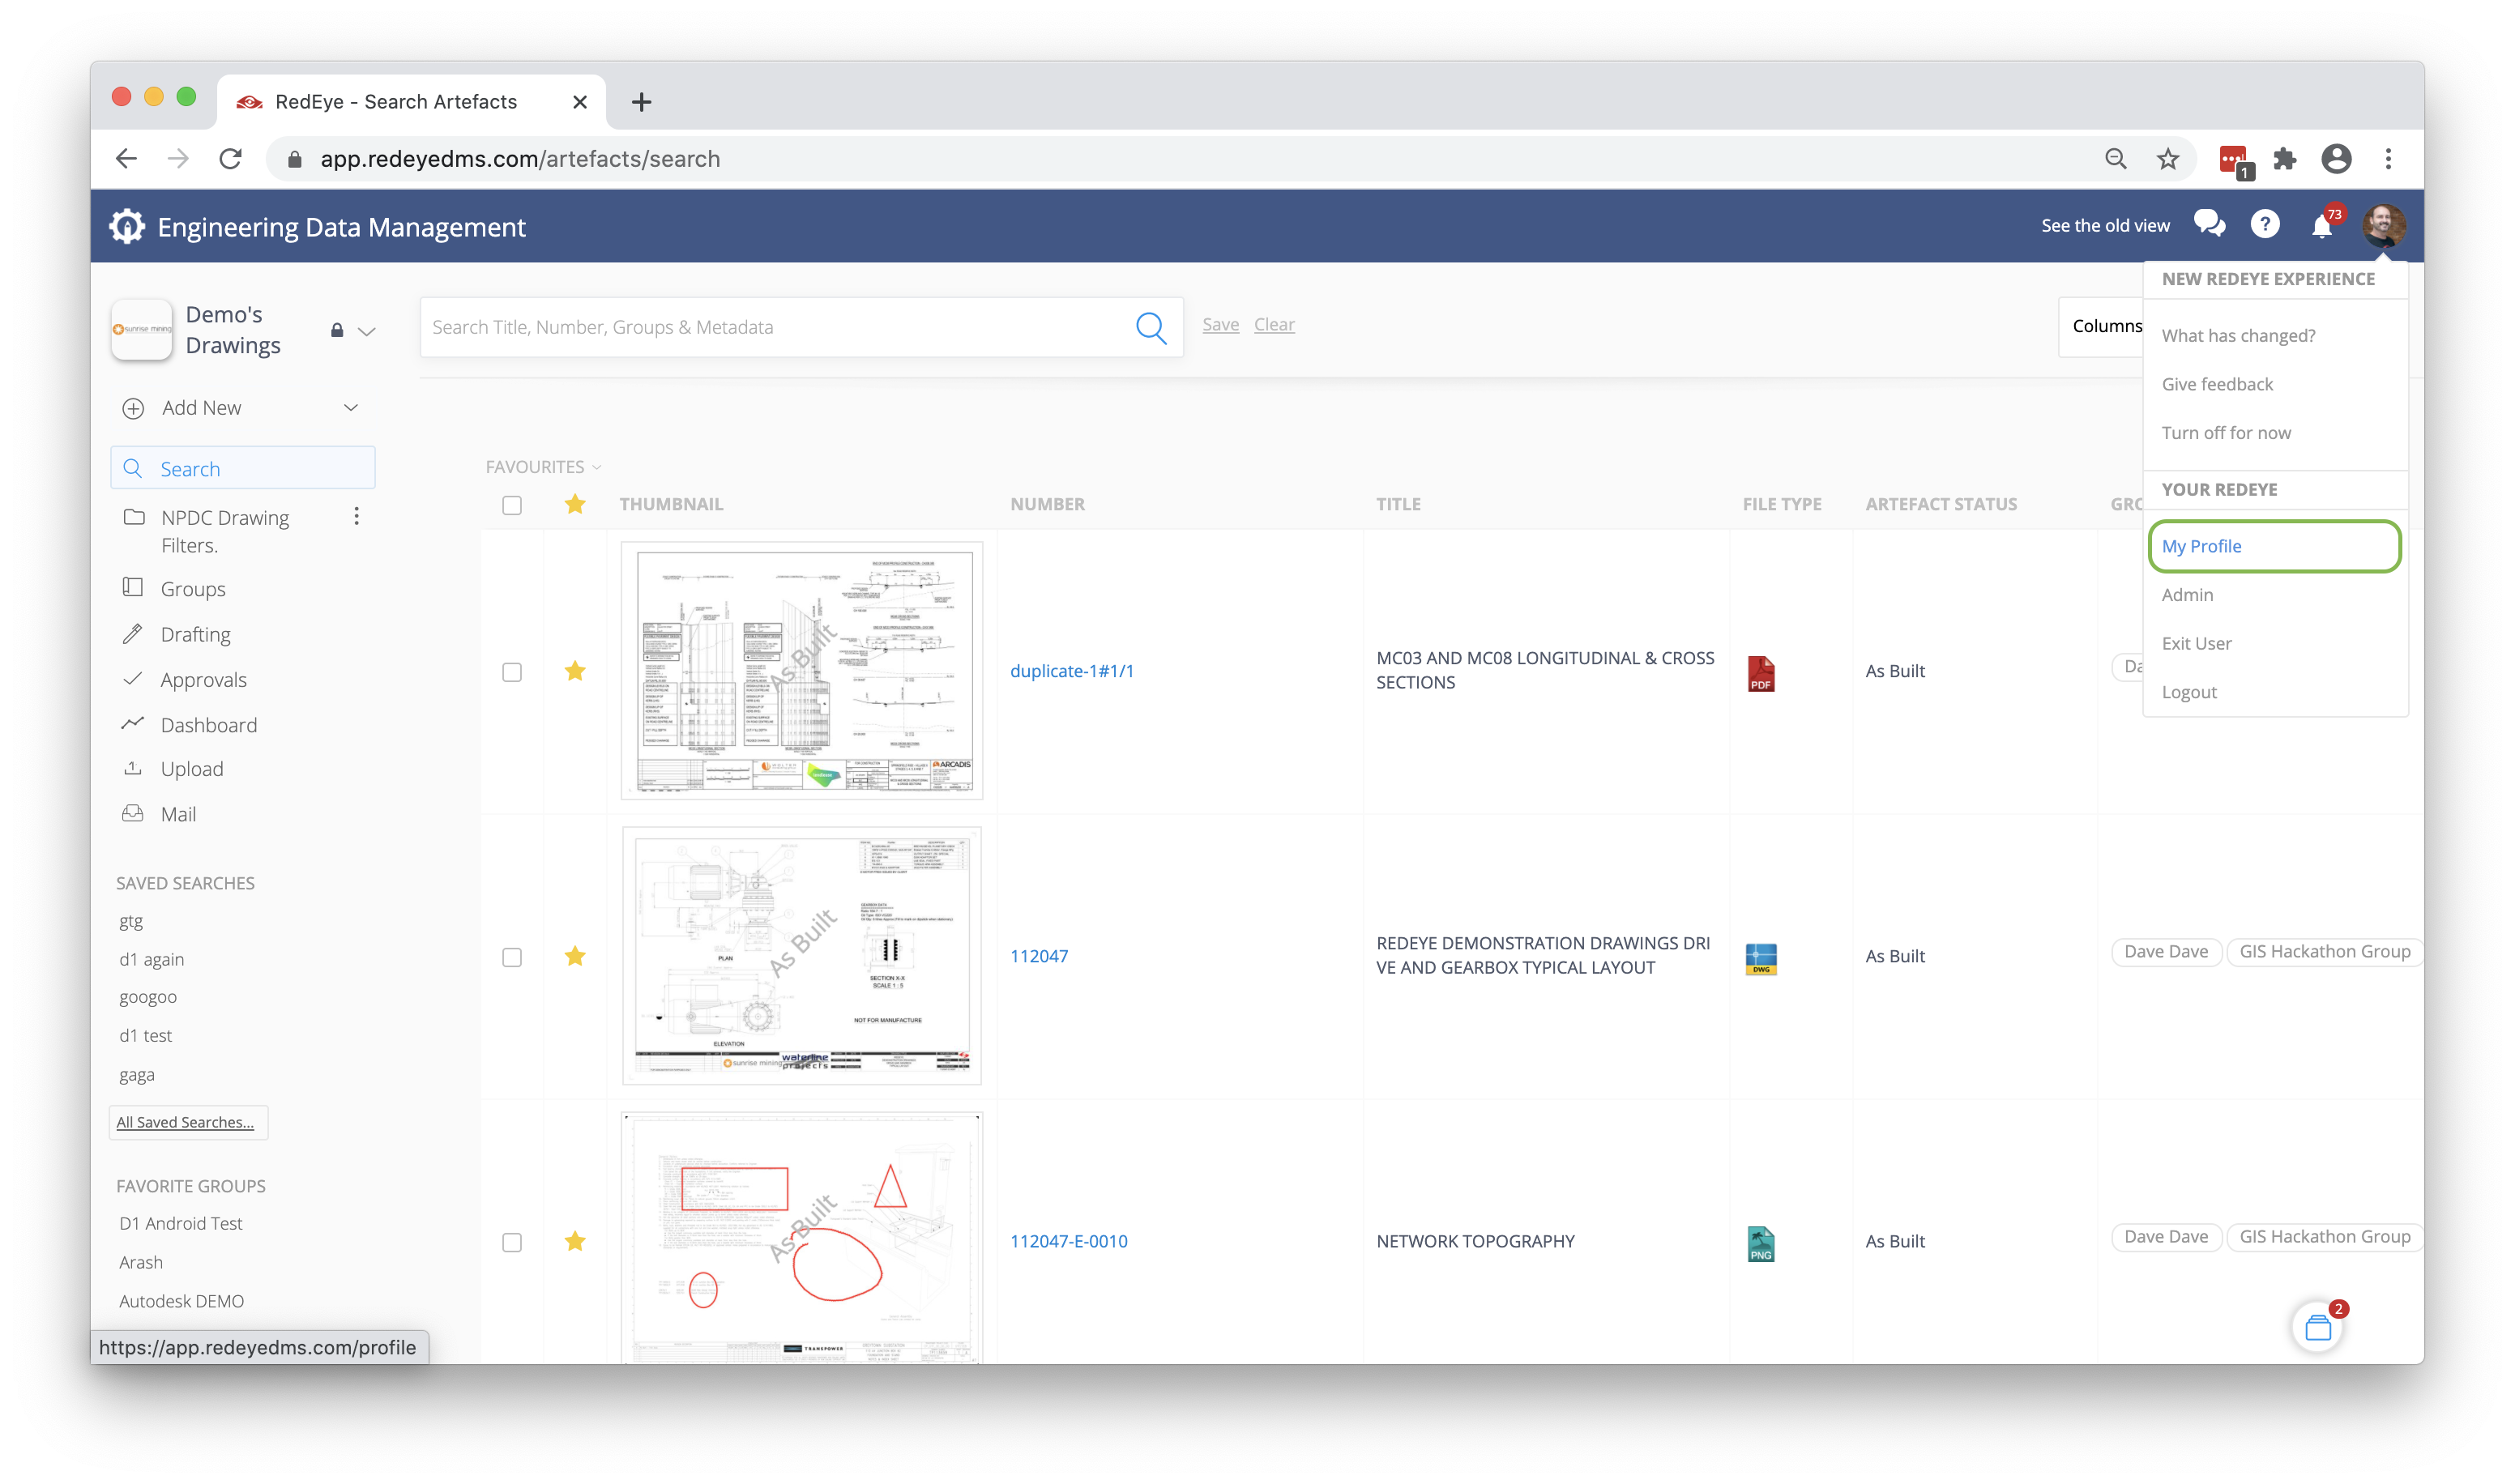Click GIS Hackathon Group tag in 112047 row
Viewport: 2515px width, 1484px height.
(x=2324, y=951)
